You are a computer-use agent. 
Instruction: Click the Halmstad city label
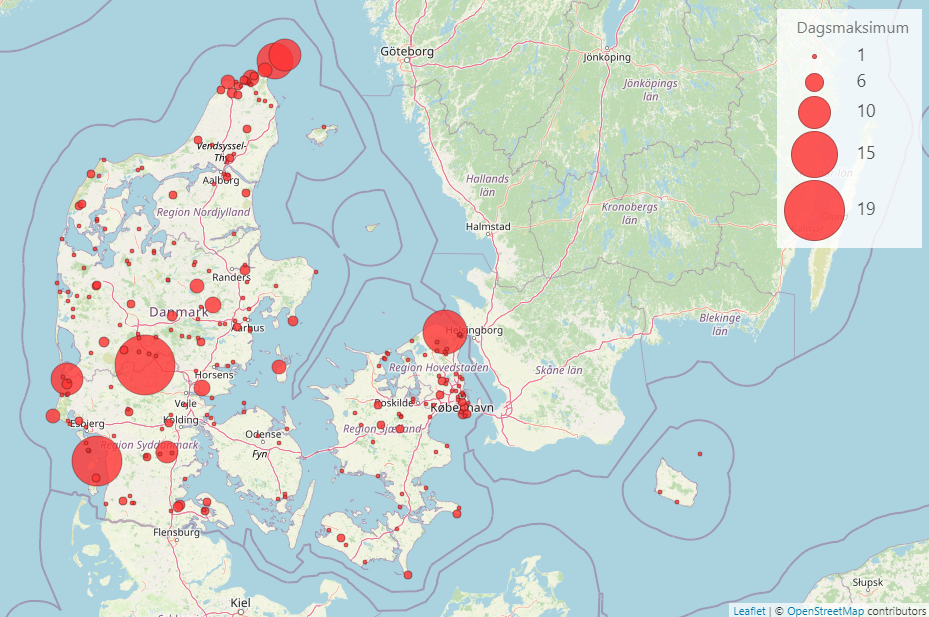[x=488, y=227]
